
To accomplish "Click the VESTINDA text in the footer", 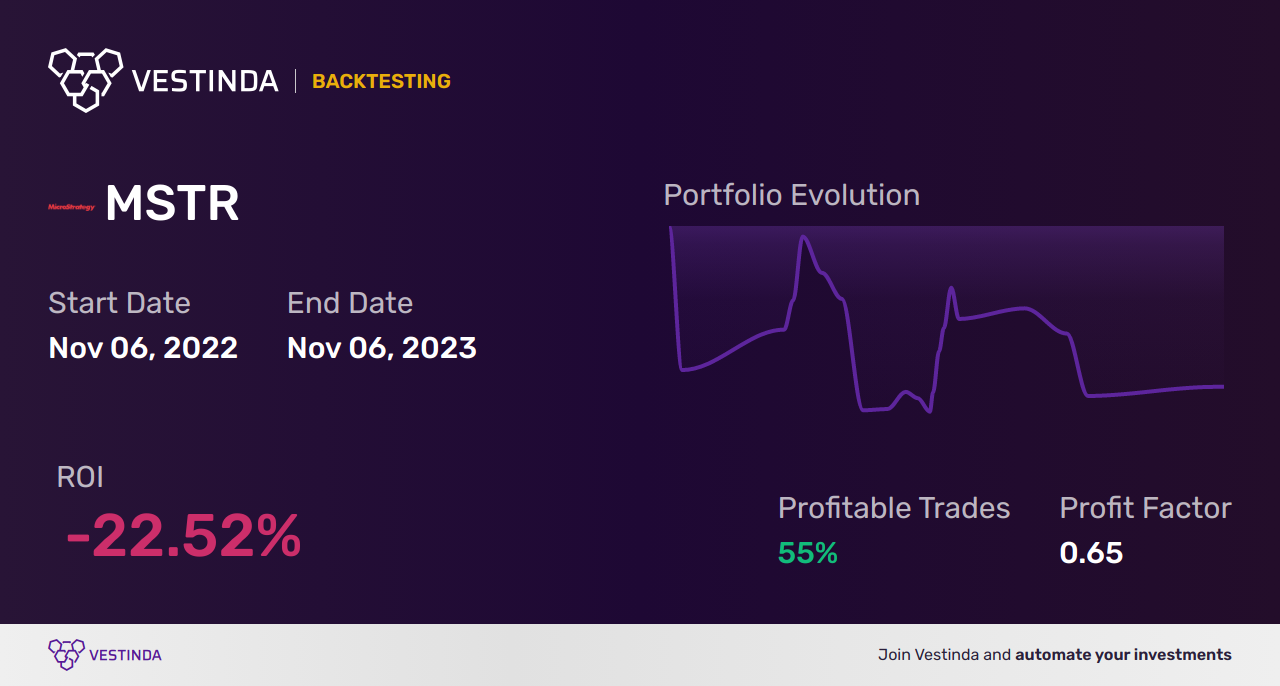I will [125, 655].
